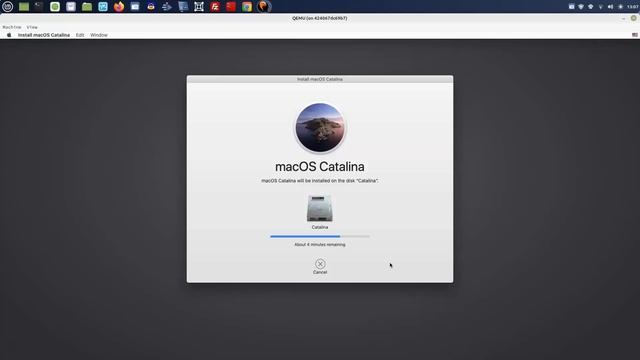Launch the terminal from the panel
The width and height of the screenshot is (640, 360).
tap(39, 7)
